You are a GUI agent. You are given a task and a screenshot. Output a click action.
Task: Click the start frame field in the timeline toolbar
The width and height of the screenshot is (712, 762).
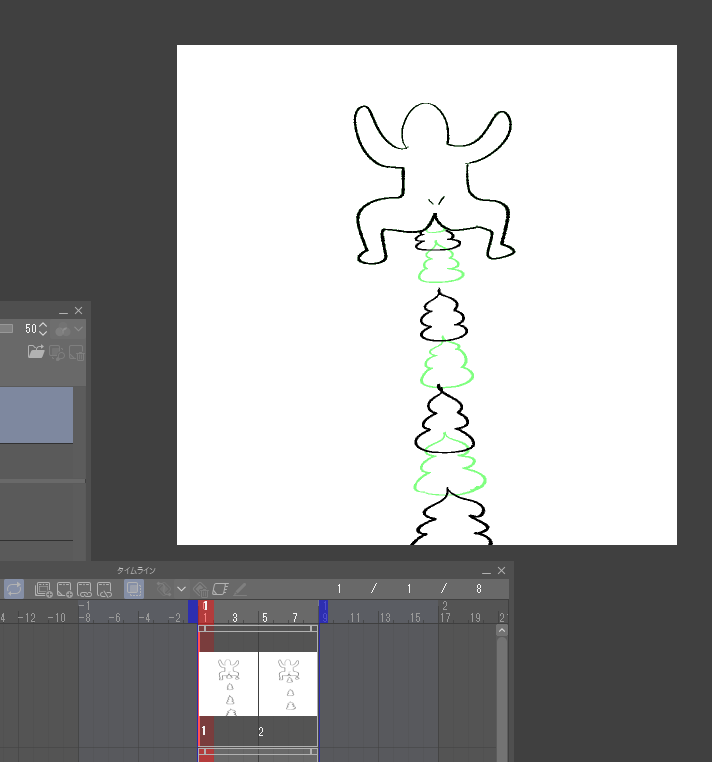(x=409, y=589)
